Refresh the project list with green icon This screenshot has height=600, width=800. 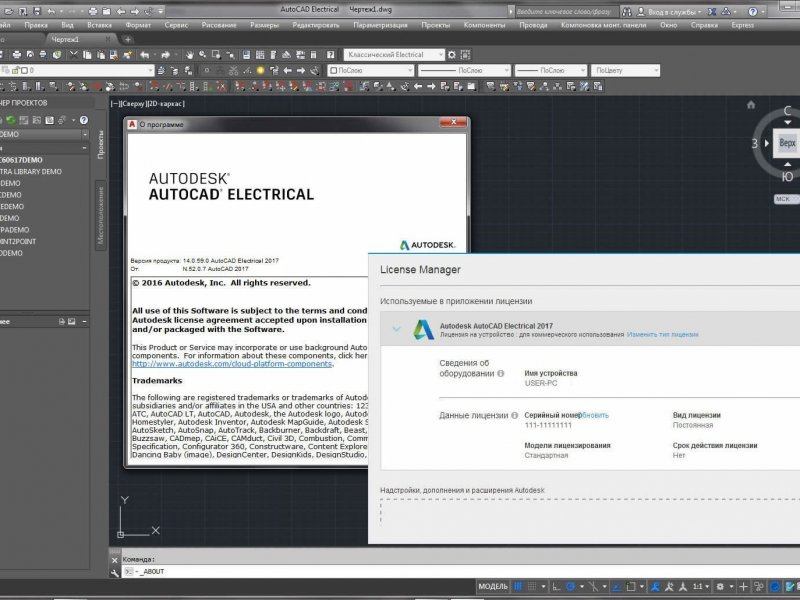click(x=11, y=120)
